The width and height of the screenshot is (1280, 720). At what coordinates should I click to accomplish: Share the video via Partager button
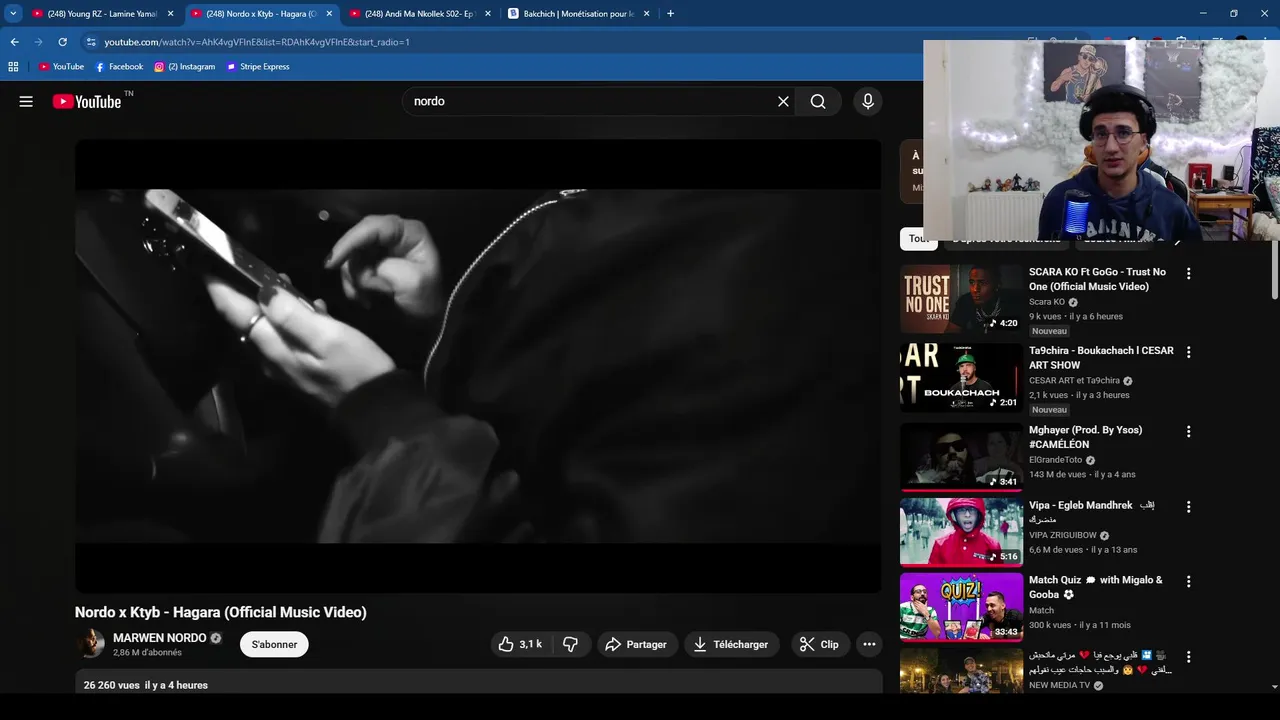tap(637, 645)
